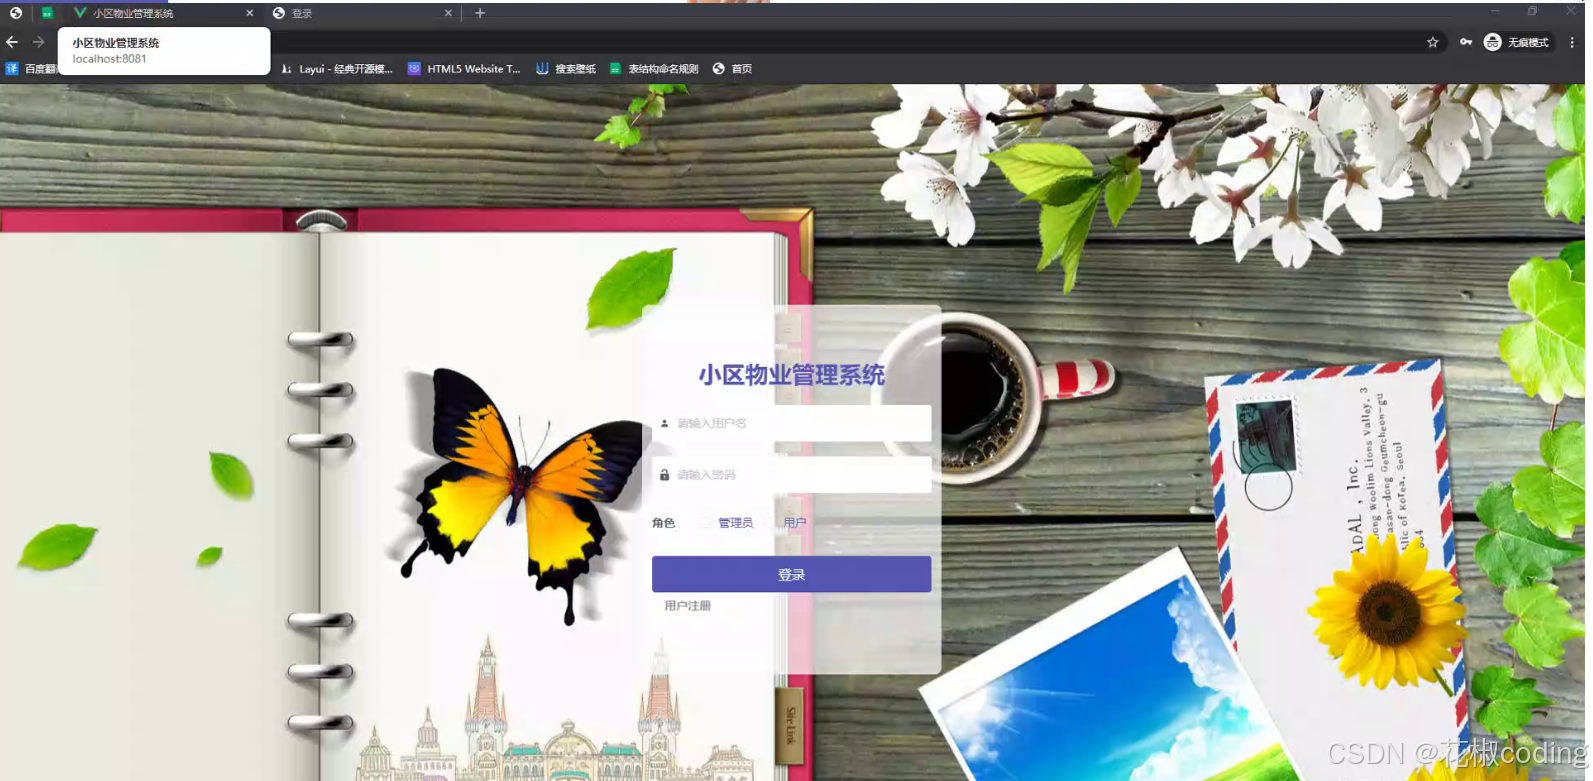Click the password input field
The width and height of the screenshot is (1593, 781).
pyautogui.click(x=791, y=474)
